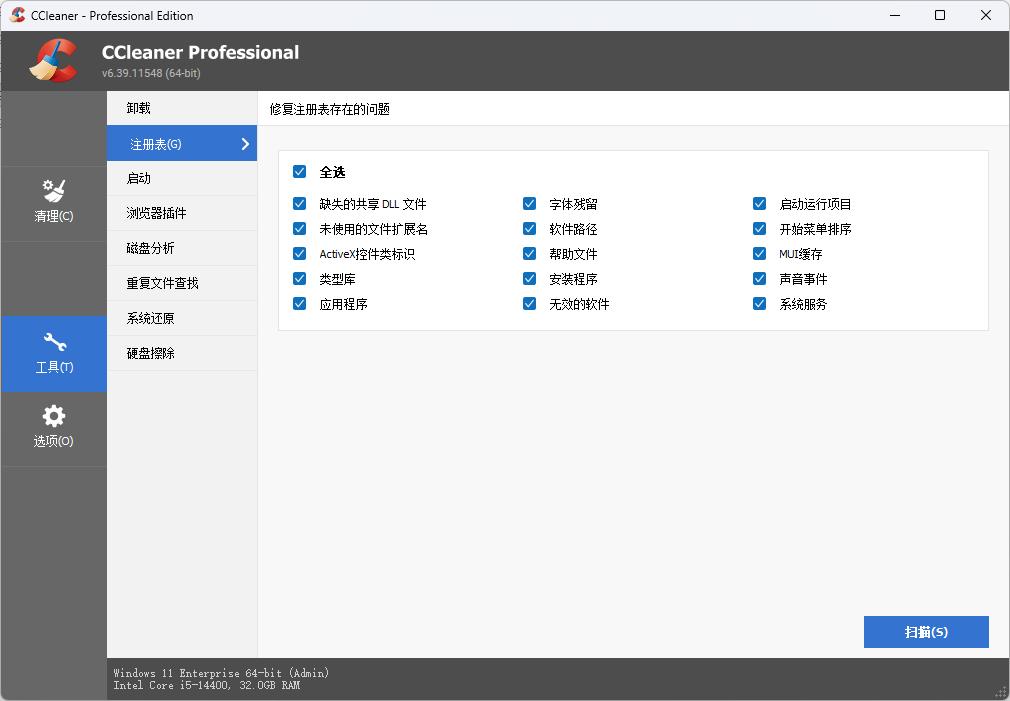The height and width of the screenshot is (701, 1010).
Task: Switch to 启动 tools page
Action: tap(138, 178)
